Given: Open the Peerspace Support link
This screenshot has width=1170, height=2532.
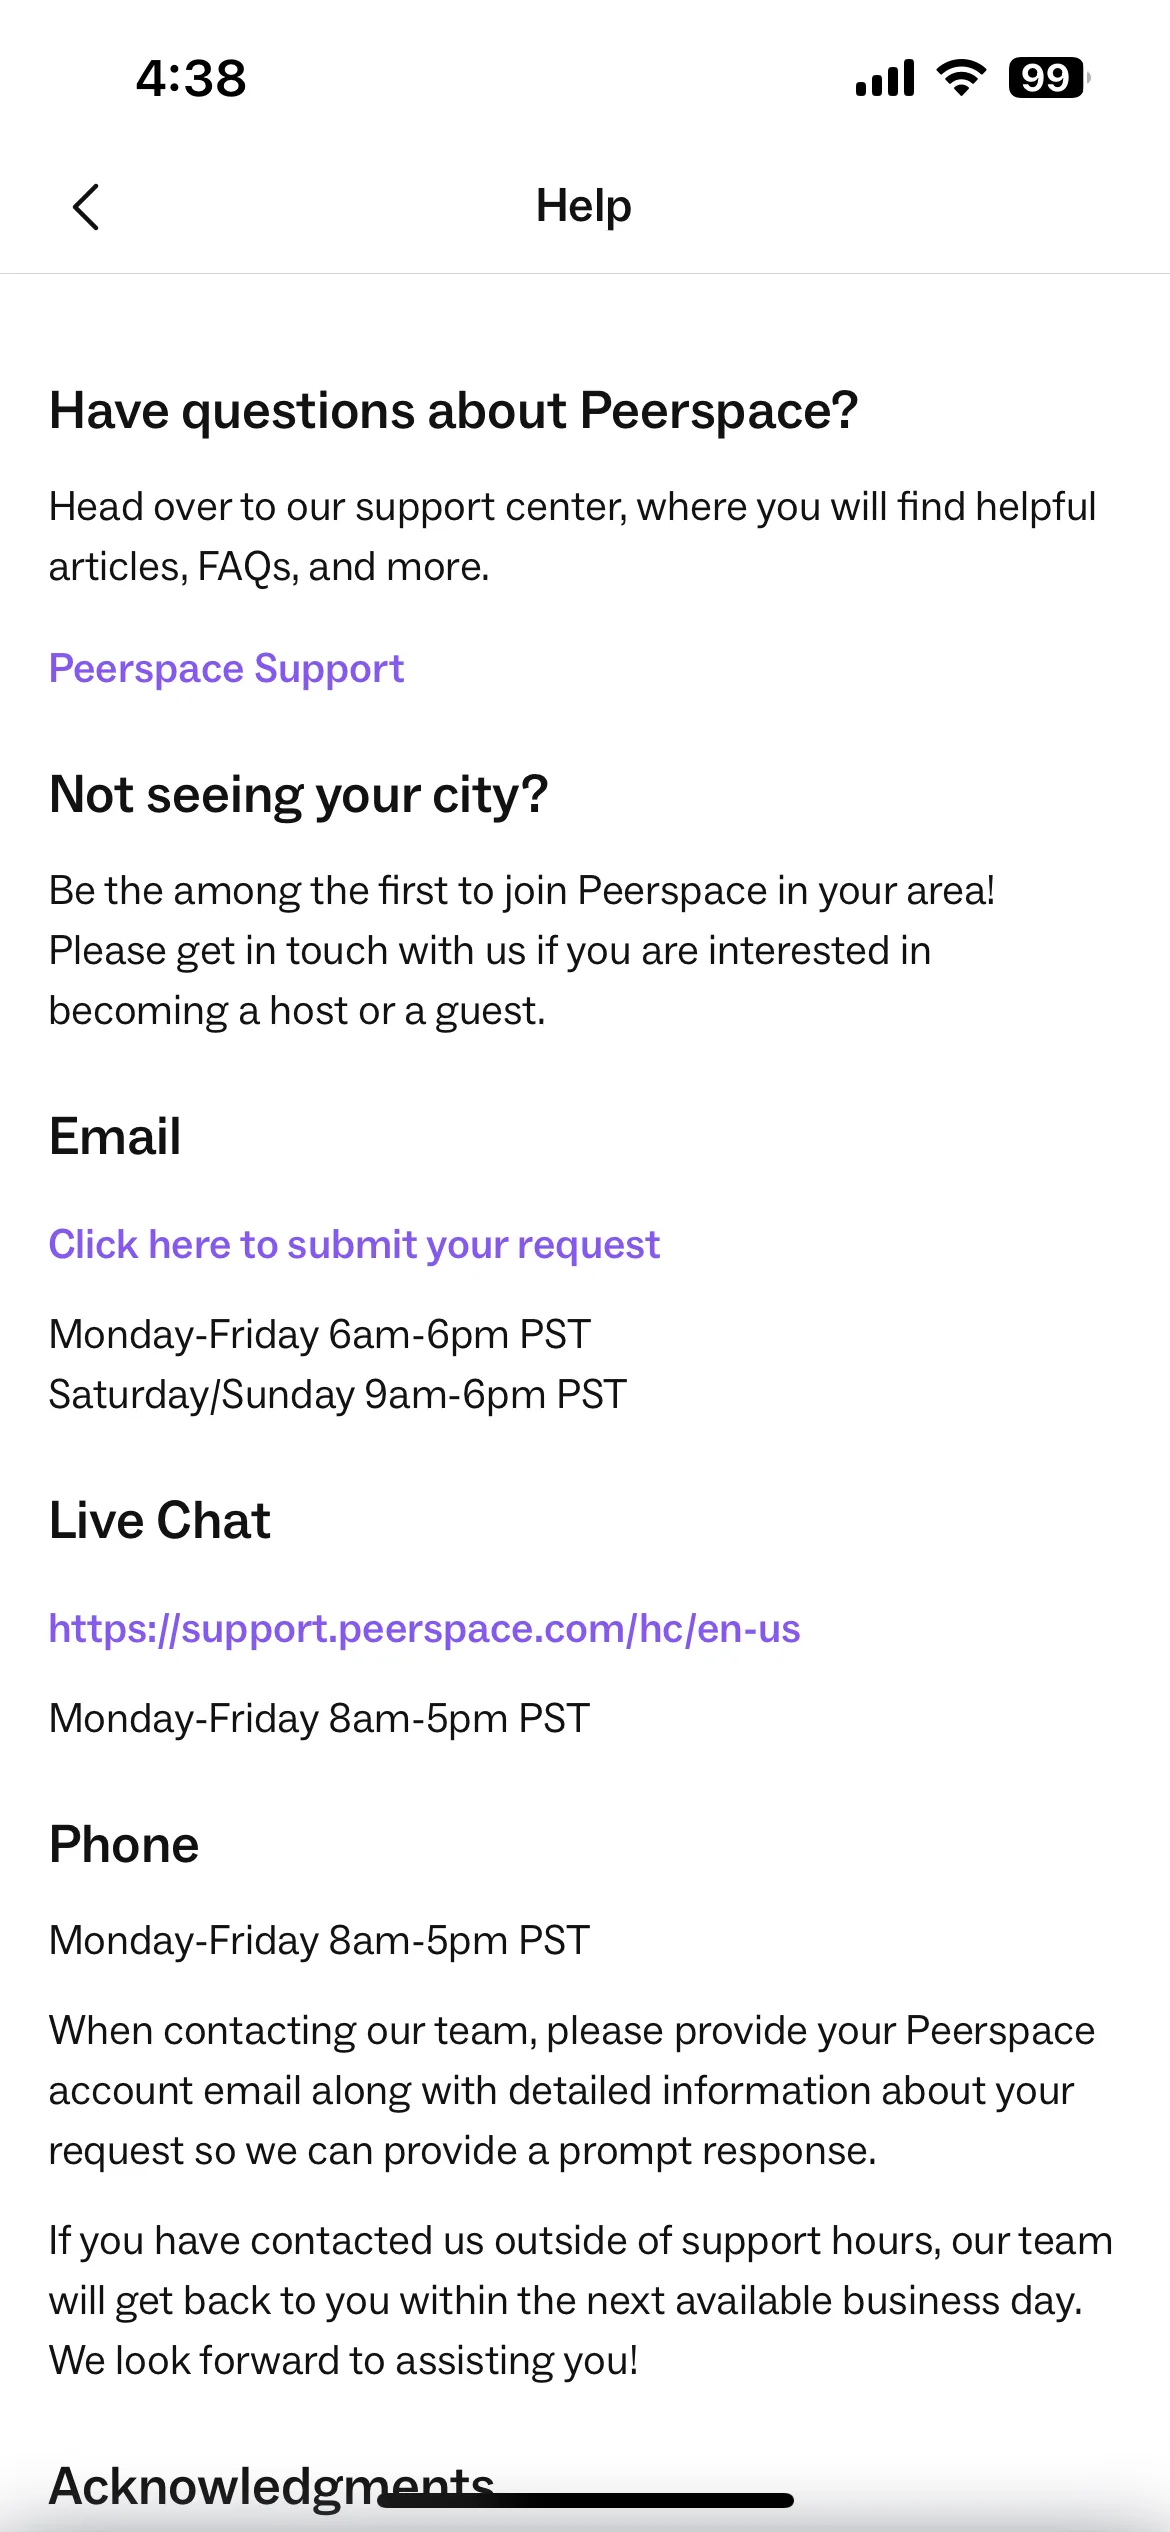Looking at the screenshot, I should tap(226, 668).
